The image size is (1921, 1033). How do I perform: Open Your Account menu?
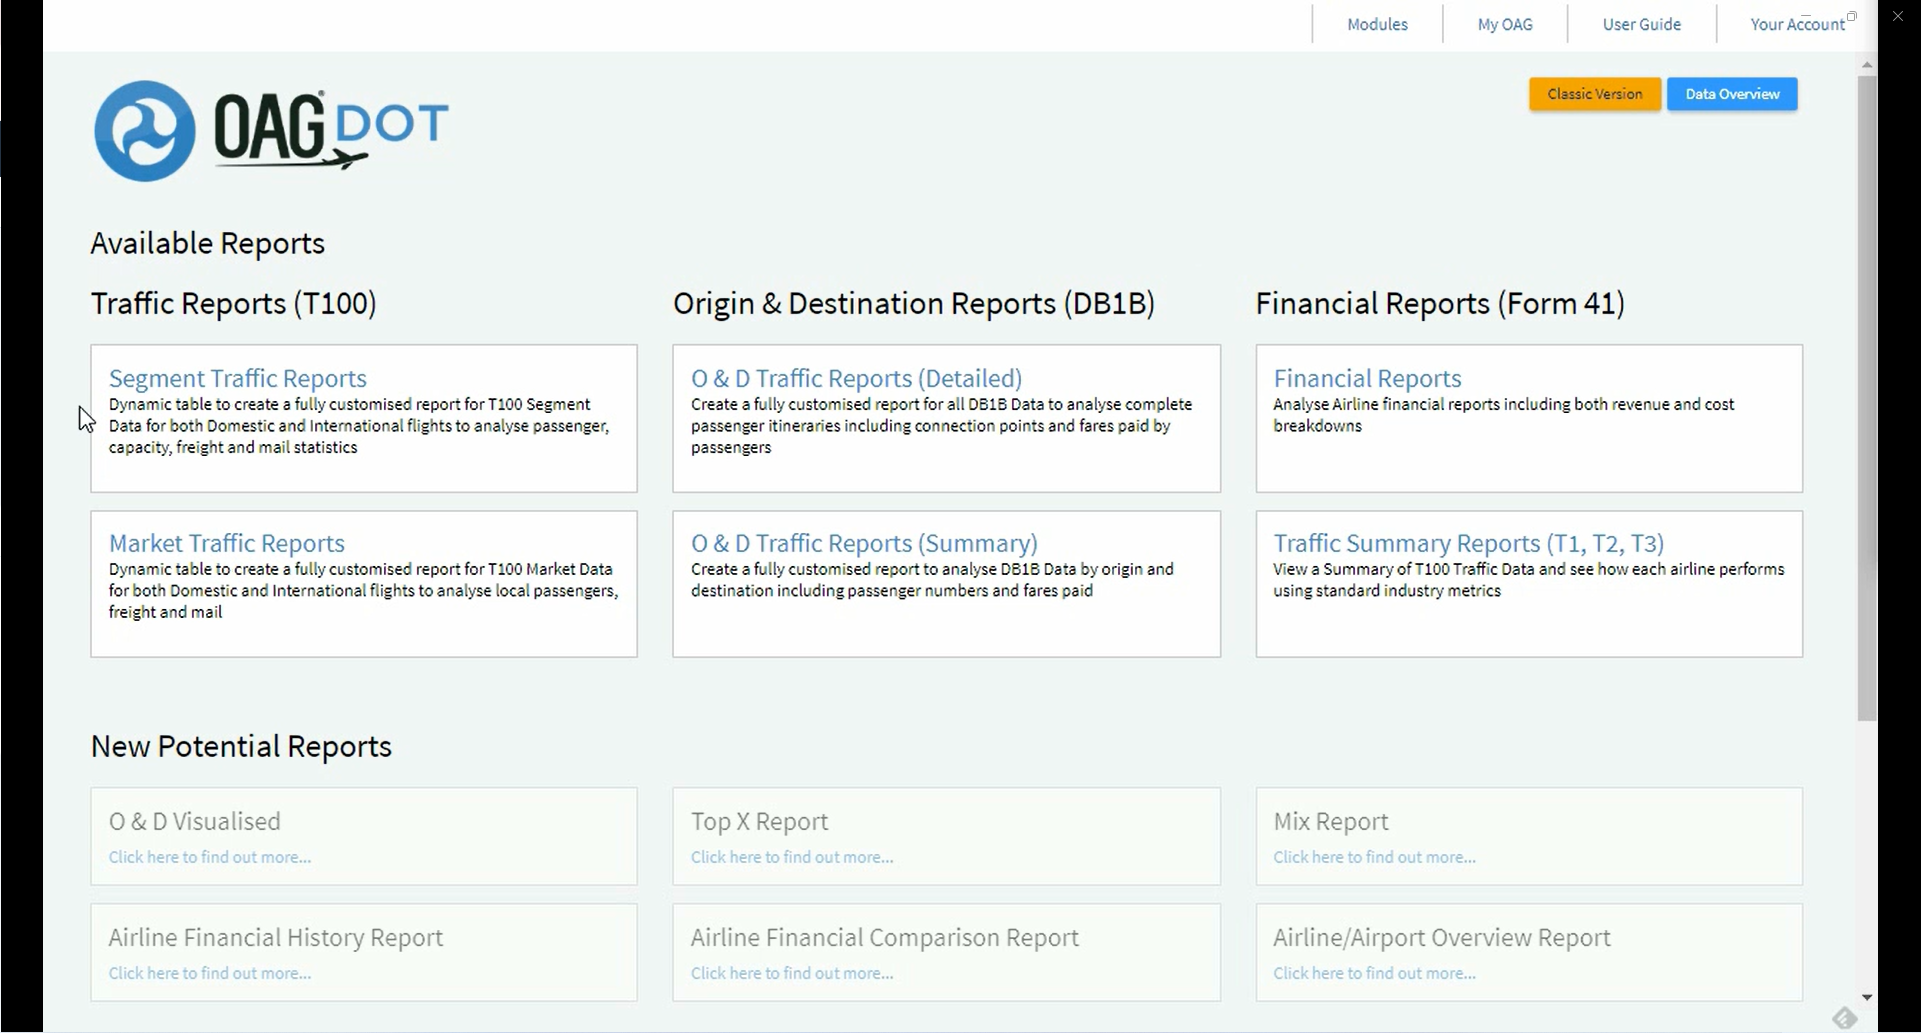pos(1797,24)
